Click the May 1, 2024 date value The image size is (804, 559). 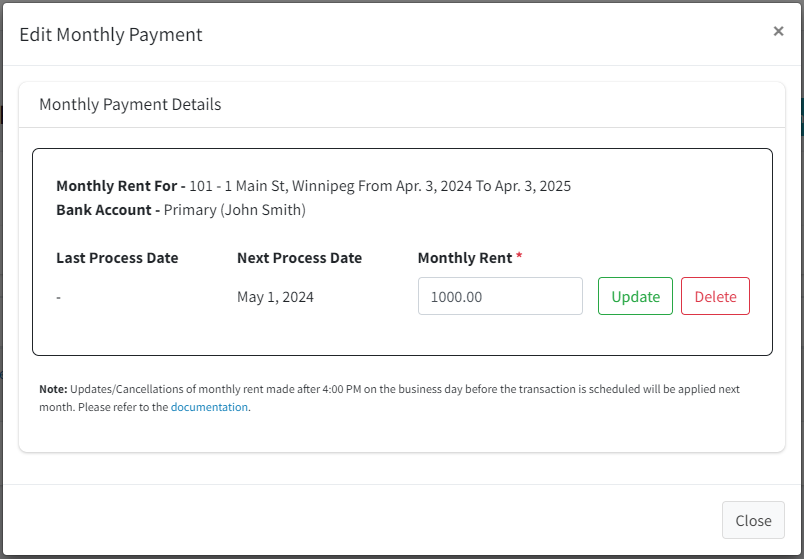pos(275,297)
